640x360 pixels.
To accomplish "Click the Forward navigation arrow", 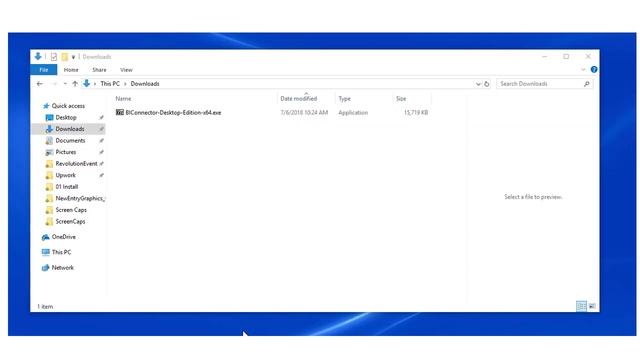I will pos(54,84).
